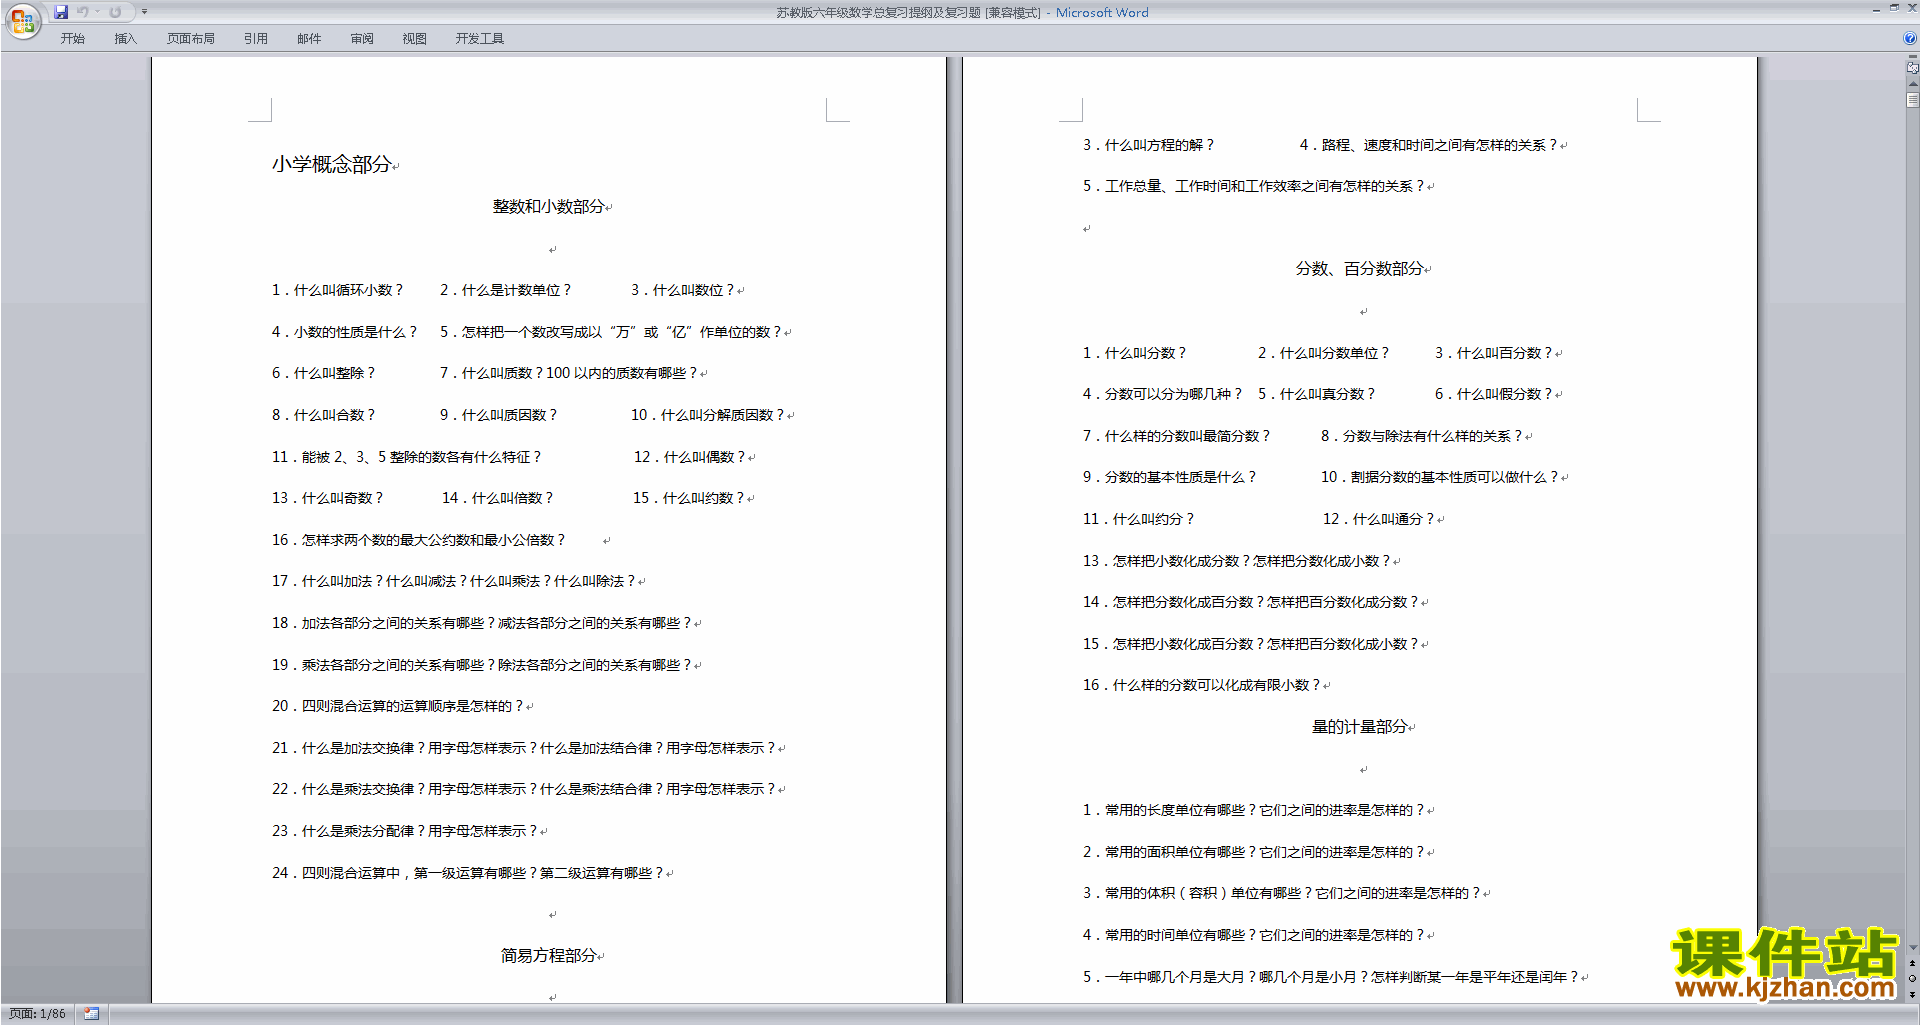Click the heading 分数、百分数部分
The image size is (1920, 1025).
(x=1359, y=269)
